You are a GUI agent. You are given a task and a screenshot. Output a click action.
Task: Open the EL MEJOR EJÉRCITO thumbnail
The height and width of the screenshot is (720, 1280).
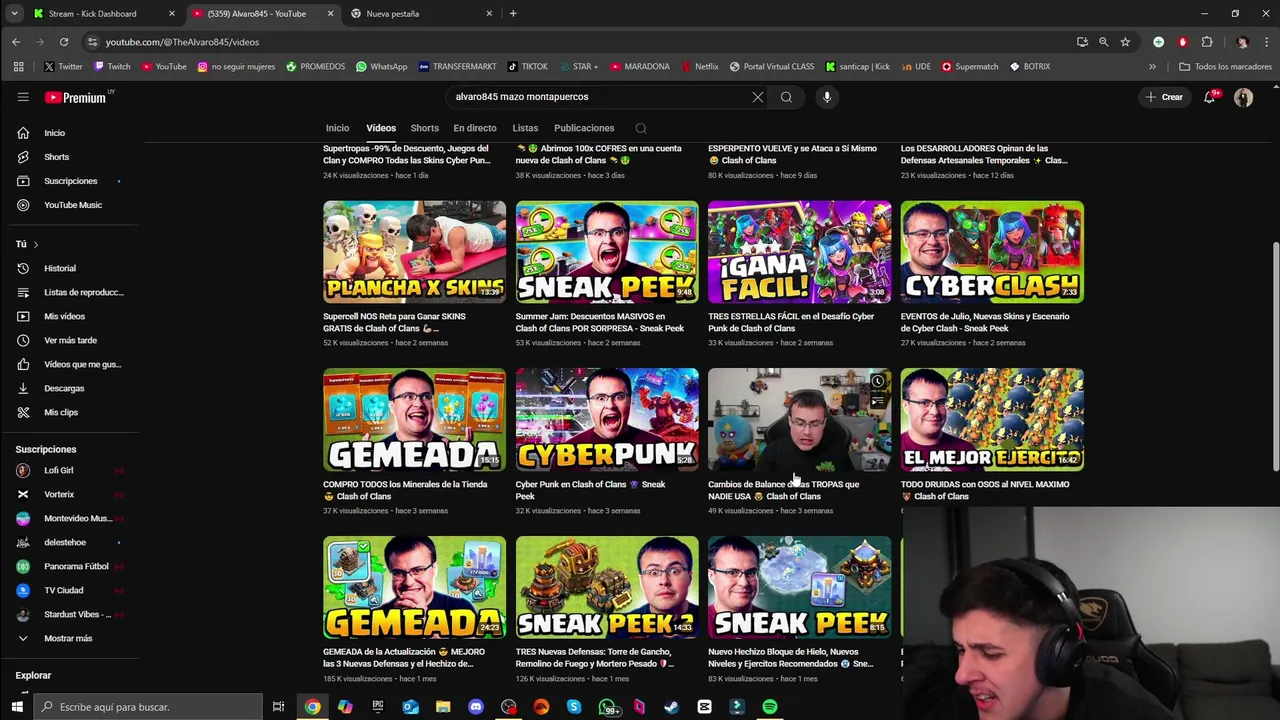pos(992,420)
